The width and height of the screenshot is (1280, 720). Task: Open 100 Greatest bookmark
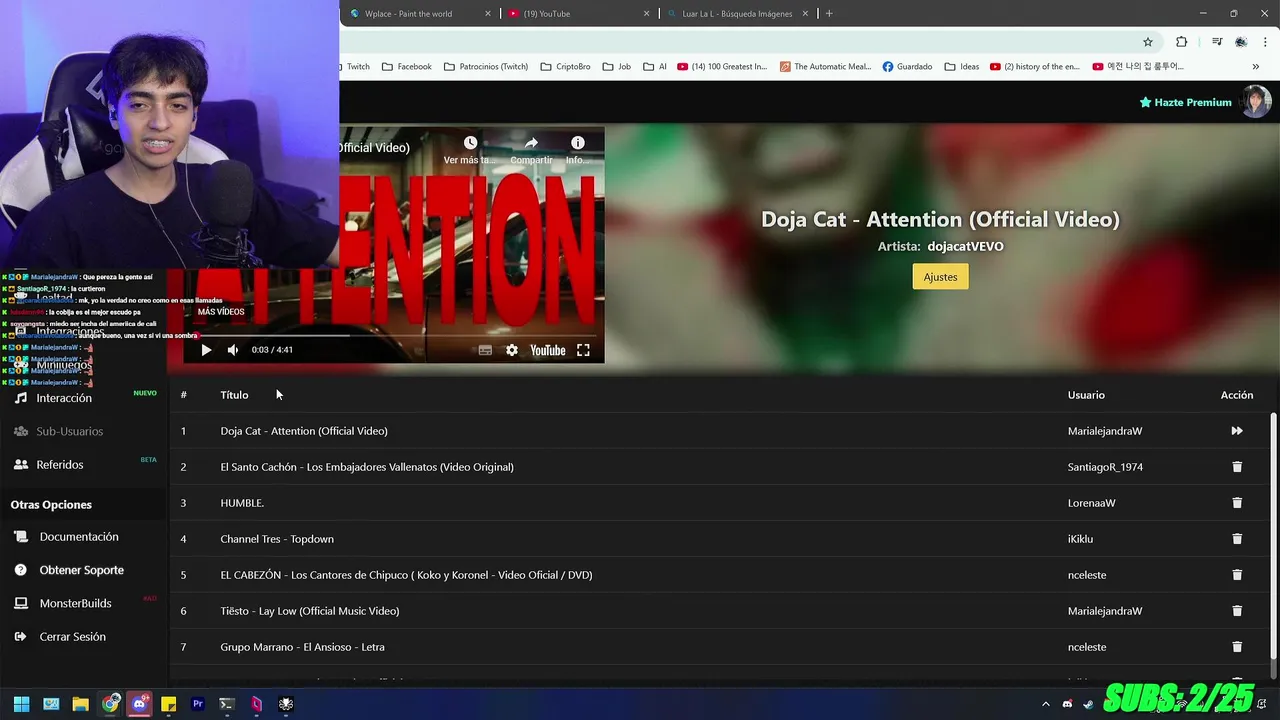tap(722, 67)
